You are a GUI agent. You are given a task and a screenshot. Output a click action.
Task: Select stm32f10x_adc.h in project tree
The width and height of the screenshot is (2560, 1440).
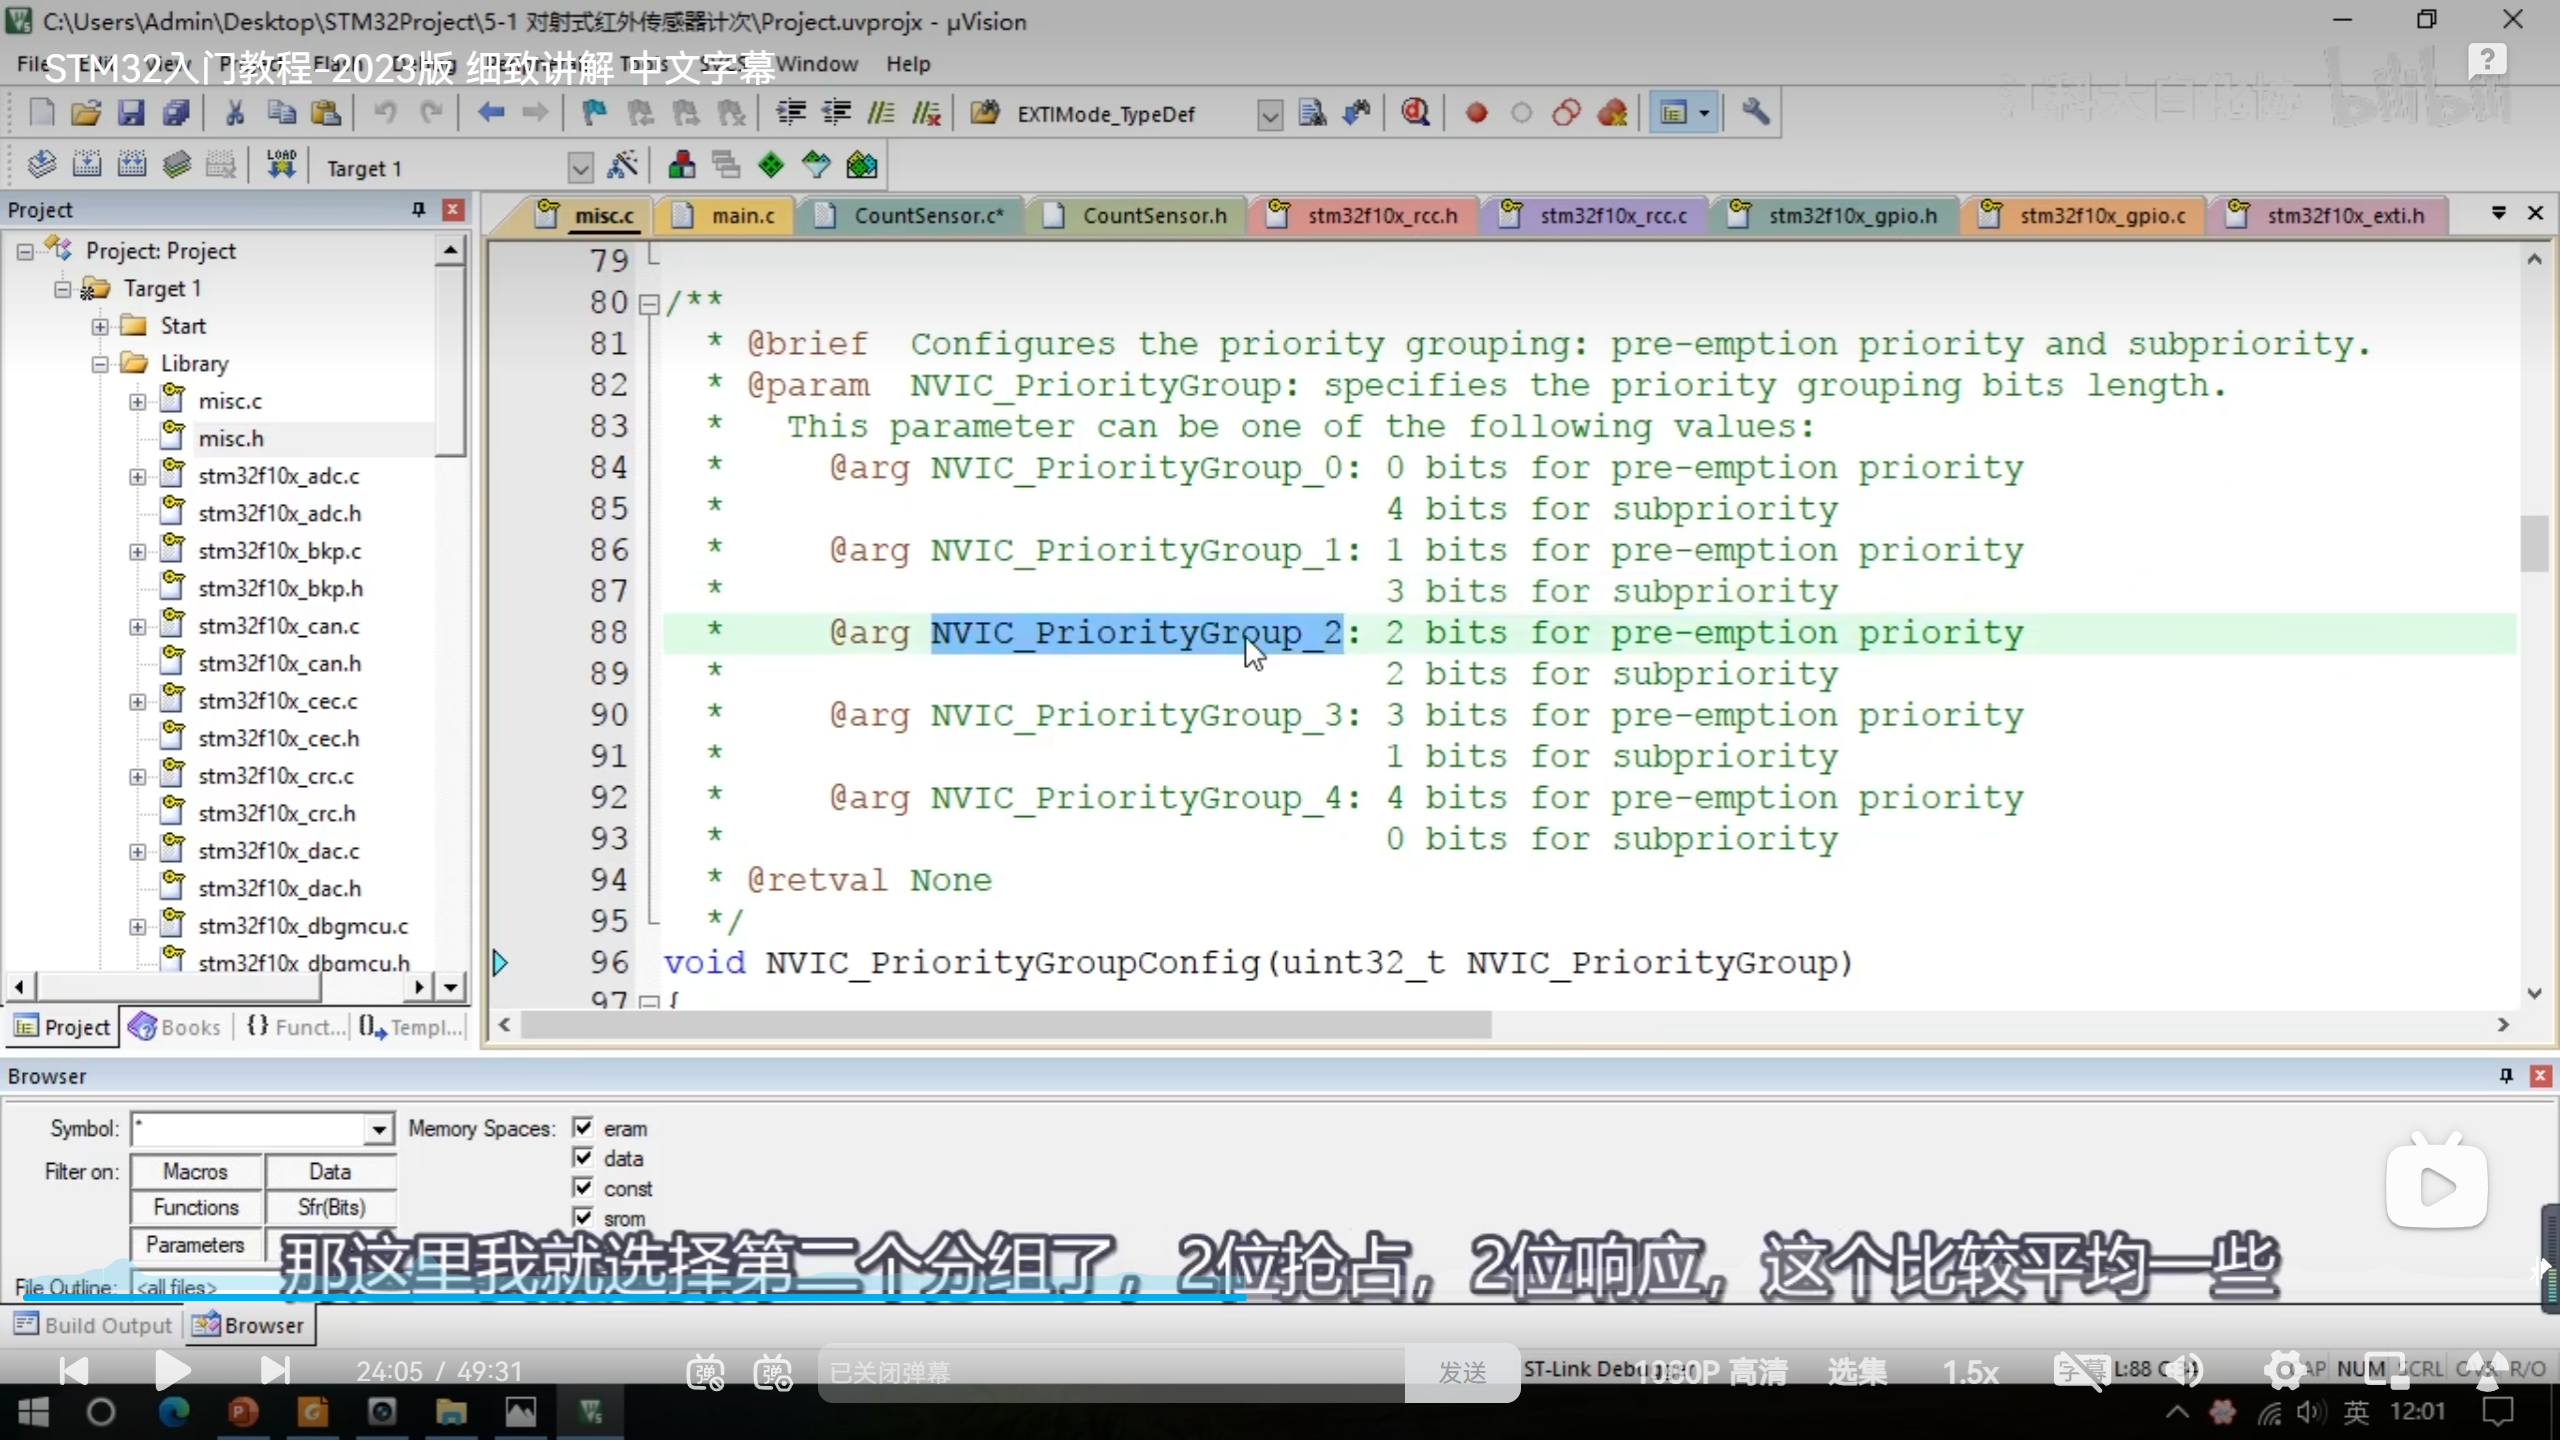tap(279, 513)
